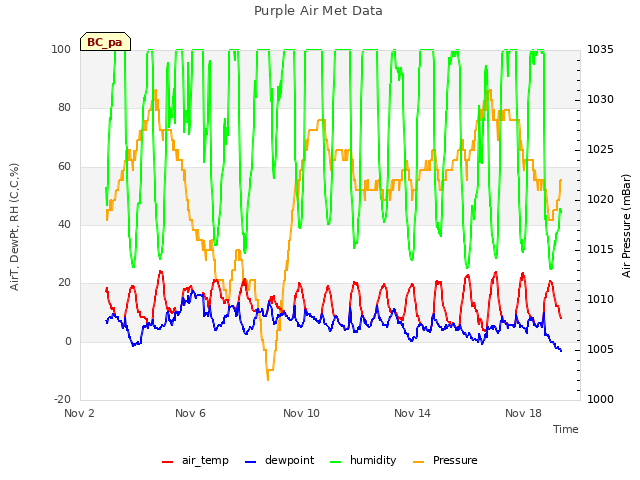Click the Nov 6 x-axis label

click(x=190, y=413)
